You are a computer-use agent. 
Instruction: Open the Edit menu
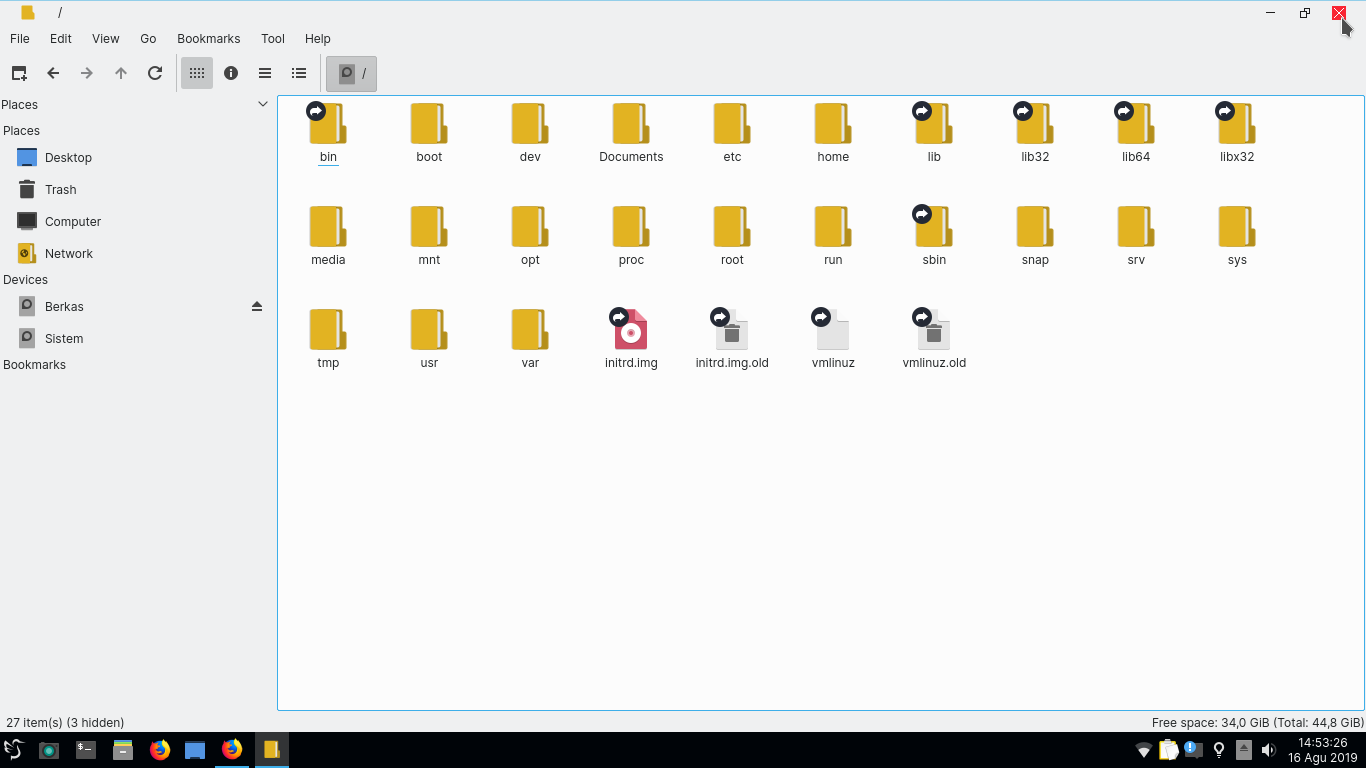point(61,39)
